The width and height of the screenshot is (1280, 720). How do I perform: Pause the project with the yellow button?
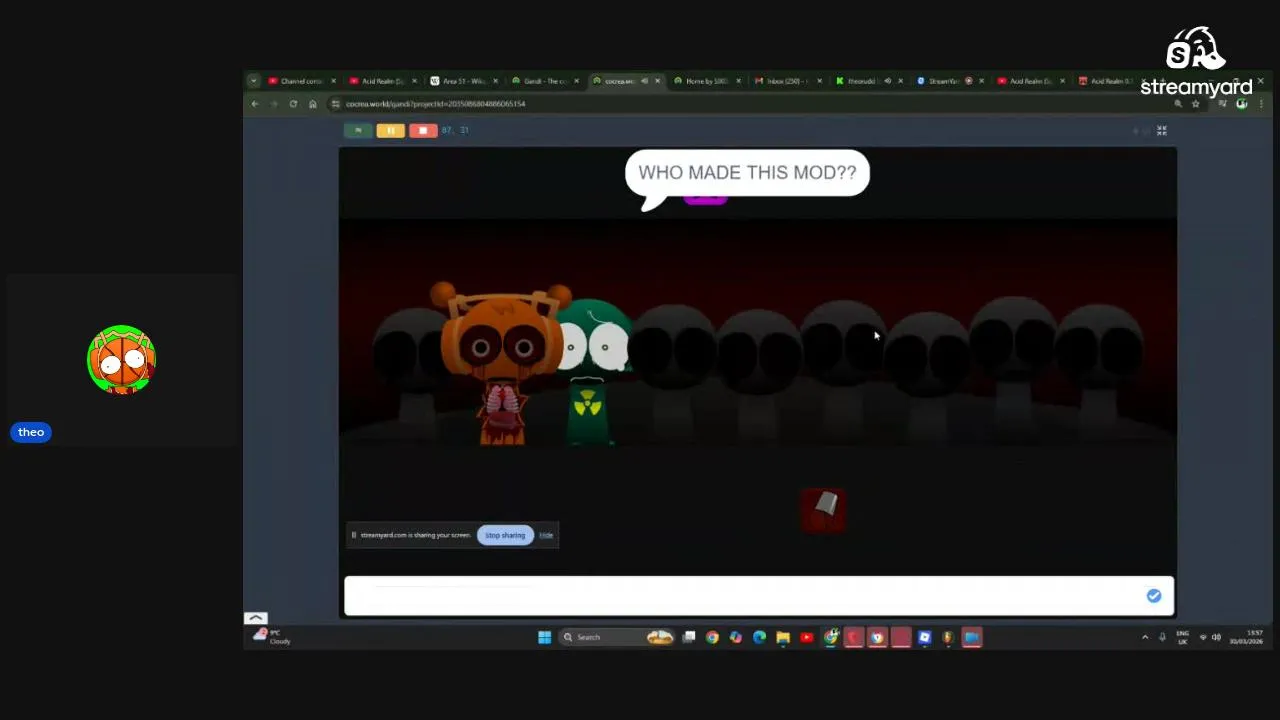pos(390,130)
